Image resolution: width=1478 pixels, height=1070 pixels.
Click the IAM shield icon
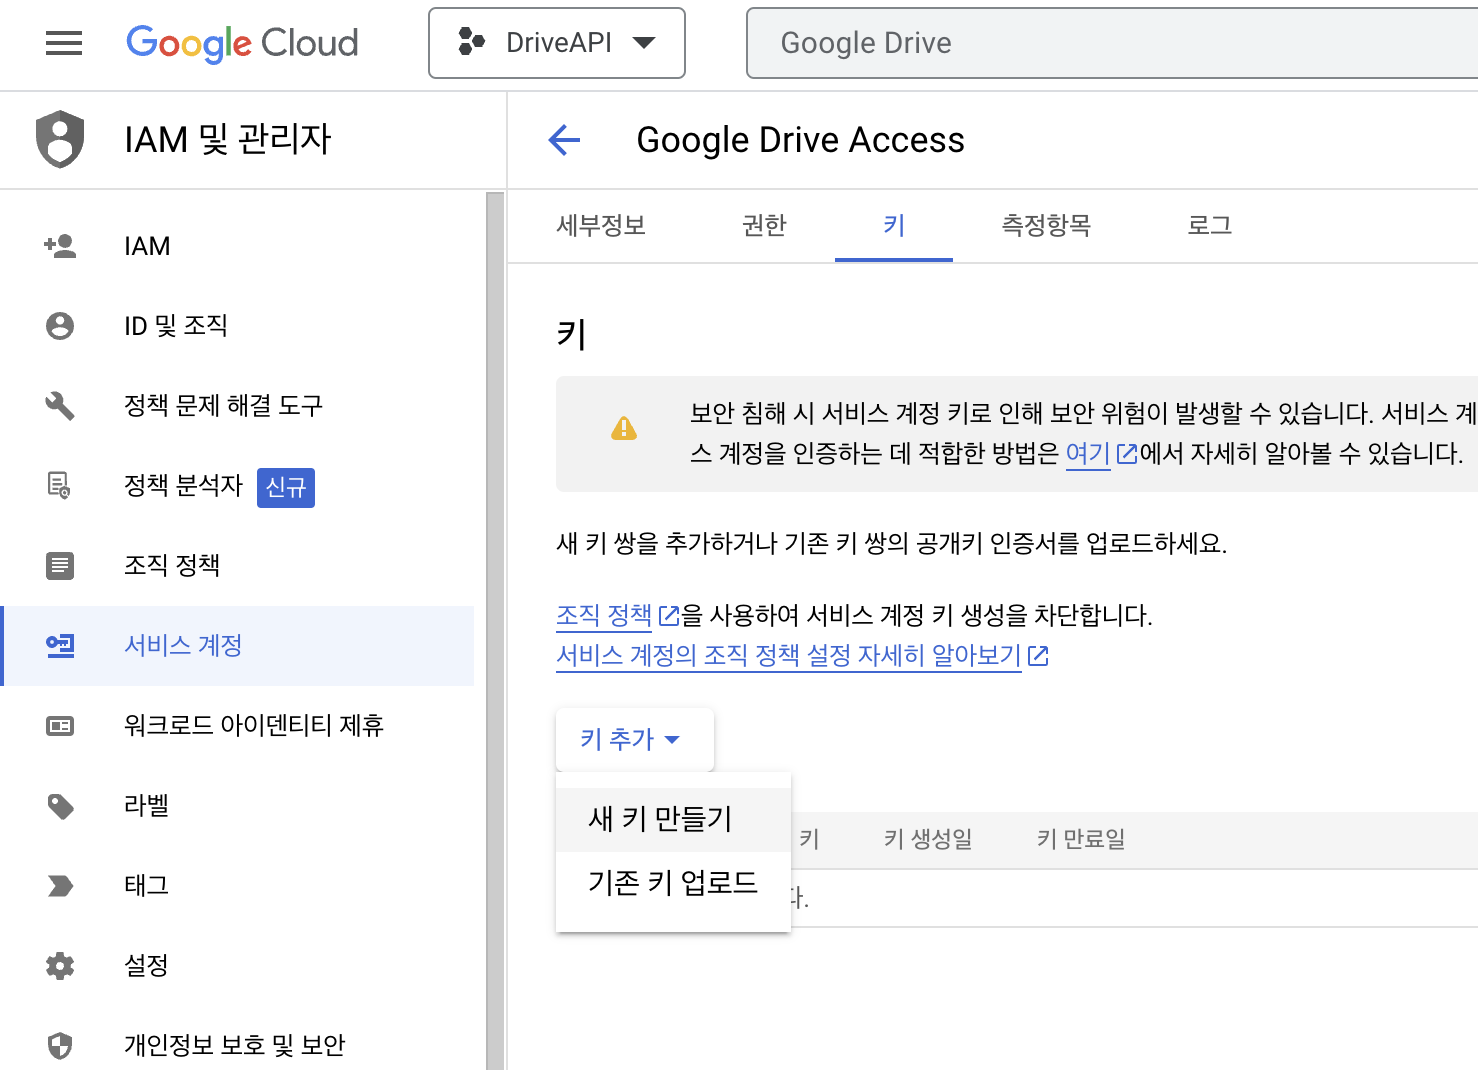[60, 139]
